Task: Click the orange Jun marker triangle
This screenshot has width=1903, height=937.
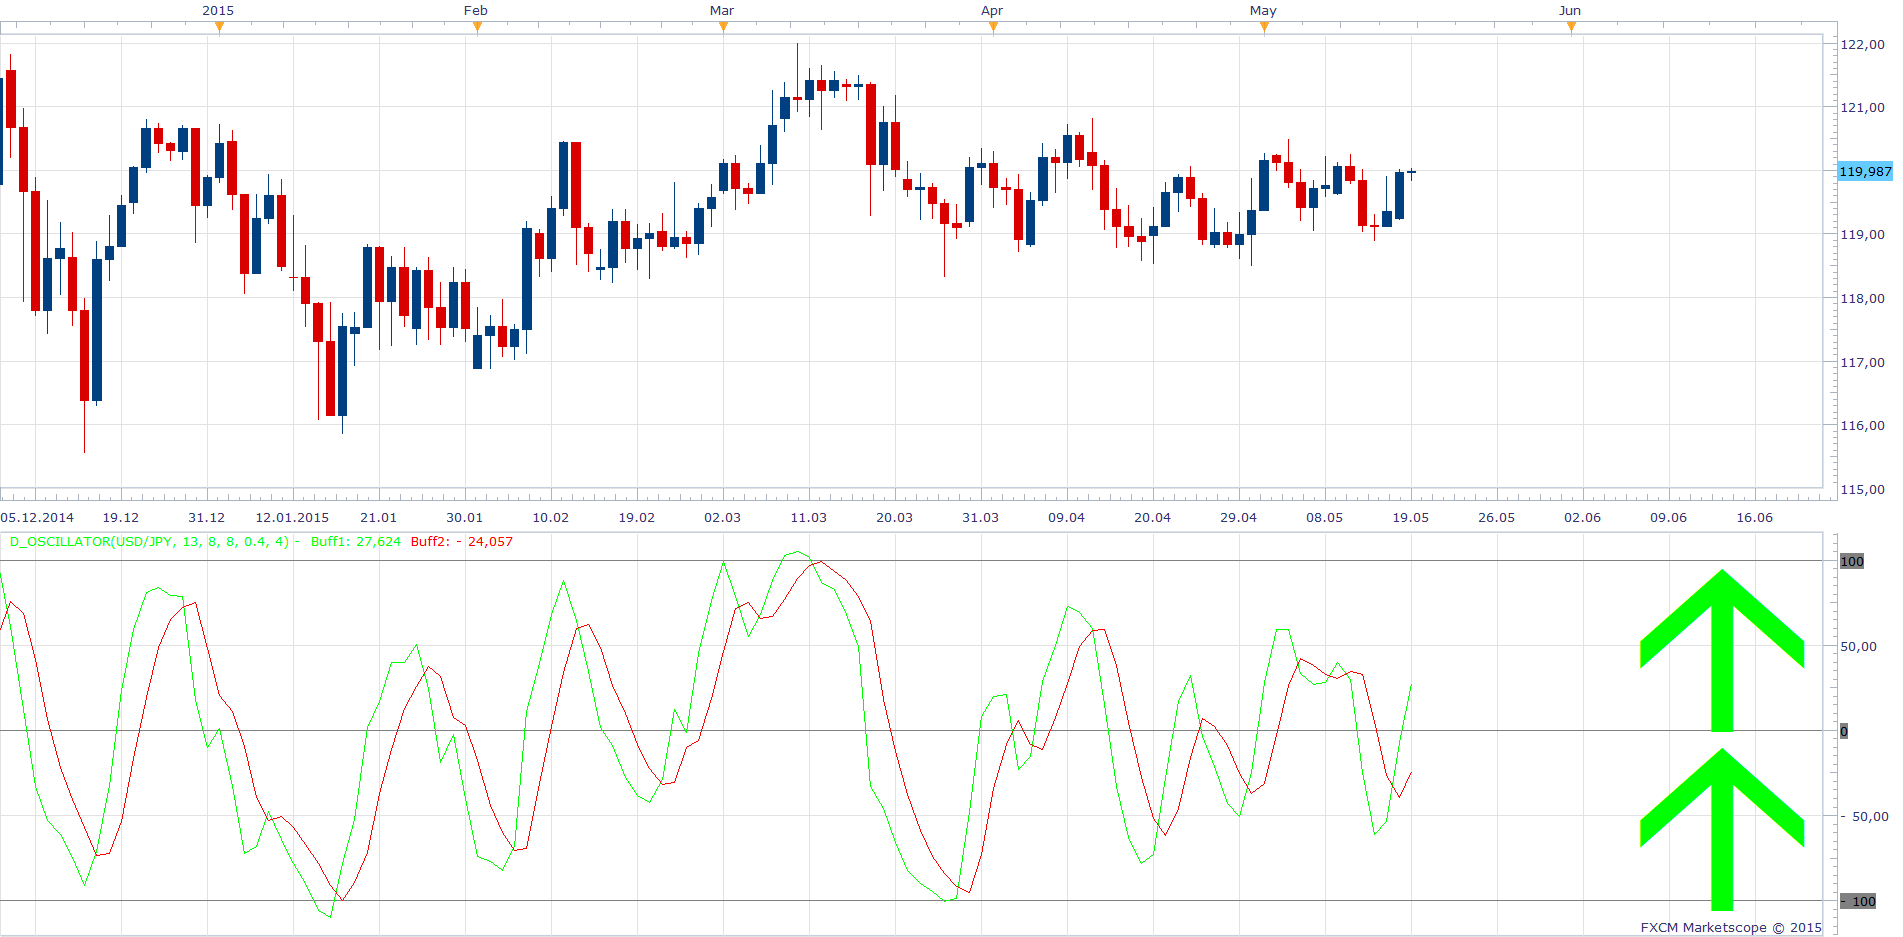Action: (x=1571, y=27)
